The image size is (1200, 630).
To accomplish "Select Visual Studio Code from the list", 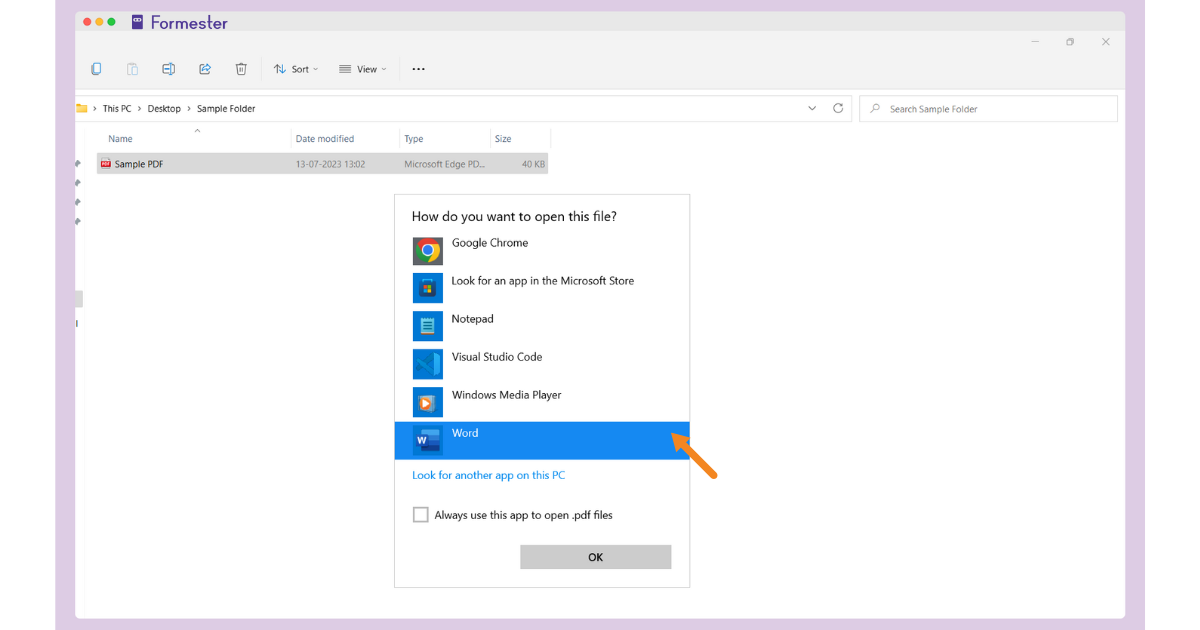I will pyautogui.click(x=497, y=357).
